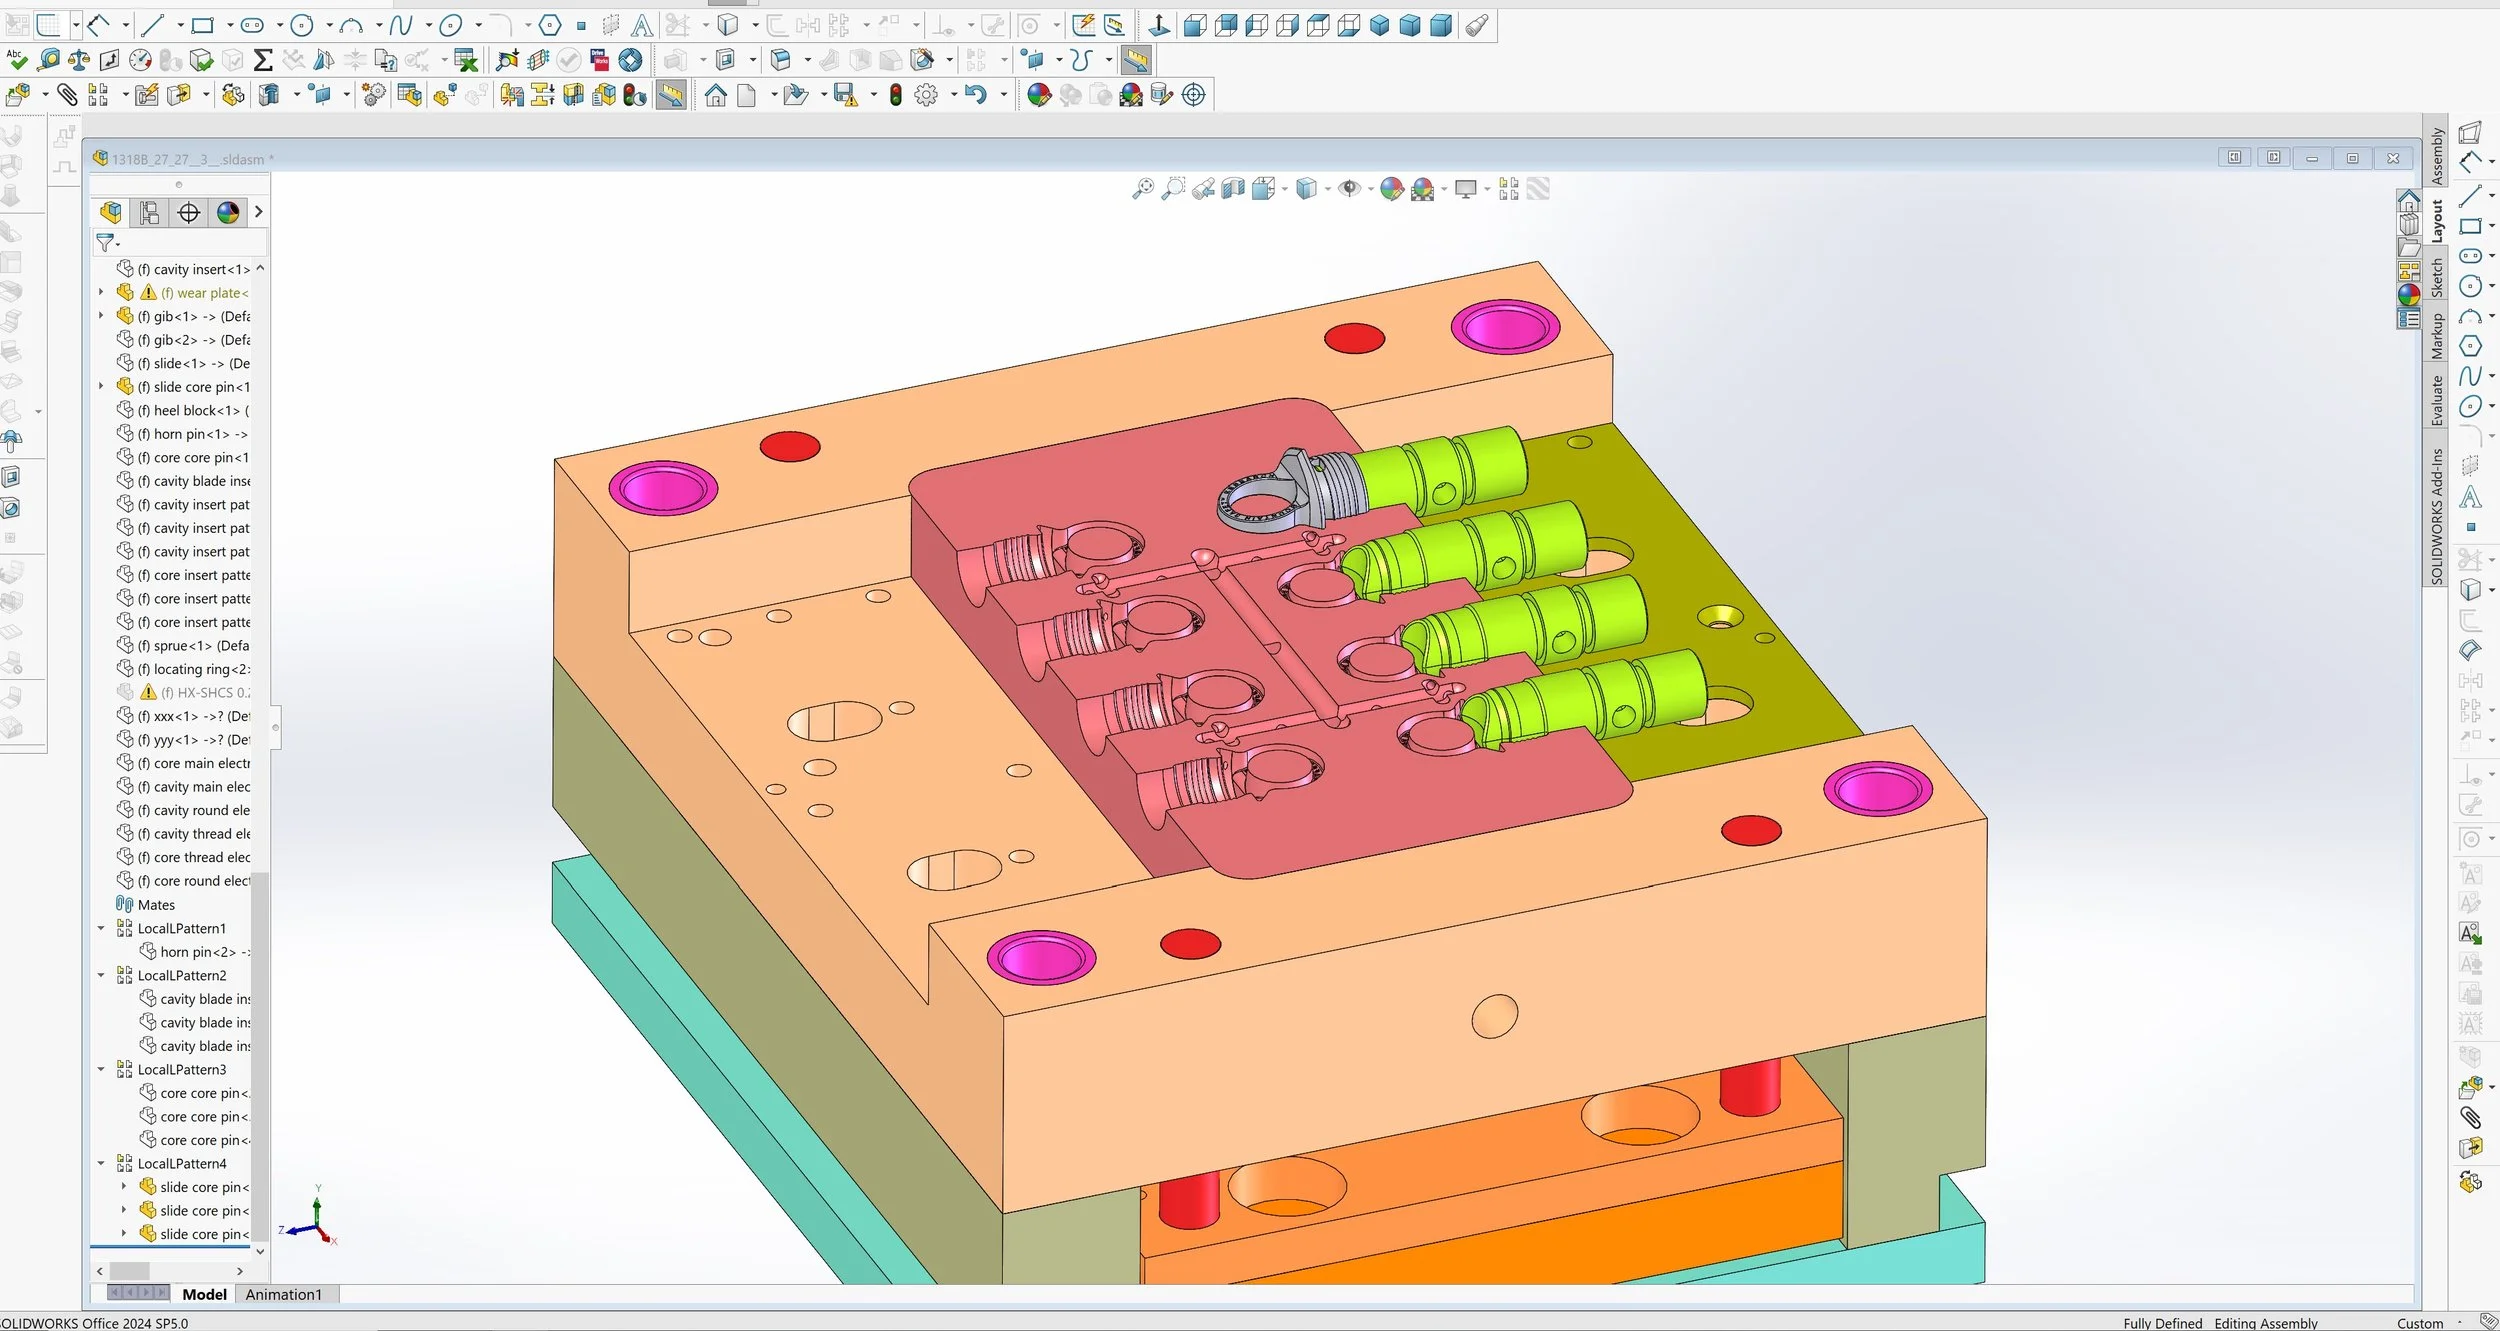
Task: Switch to the Animation1 tab
Action: pyautogui.click(x=284, y=1294)
